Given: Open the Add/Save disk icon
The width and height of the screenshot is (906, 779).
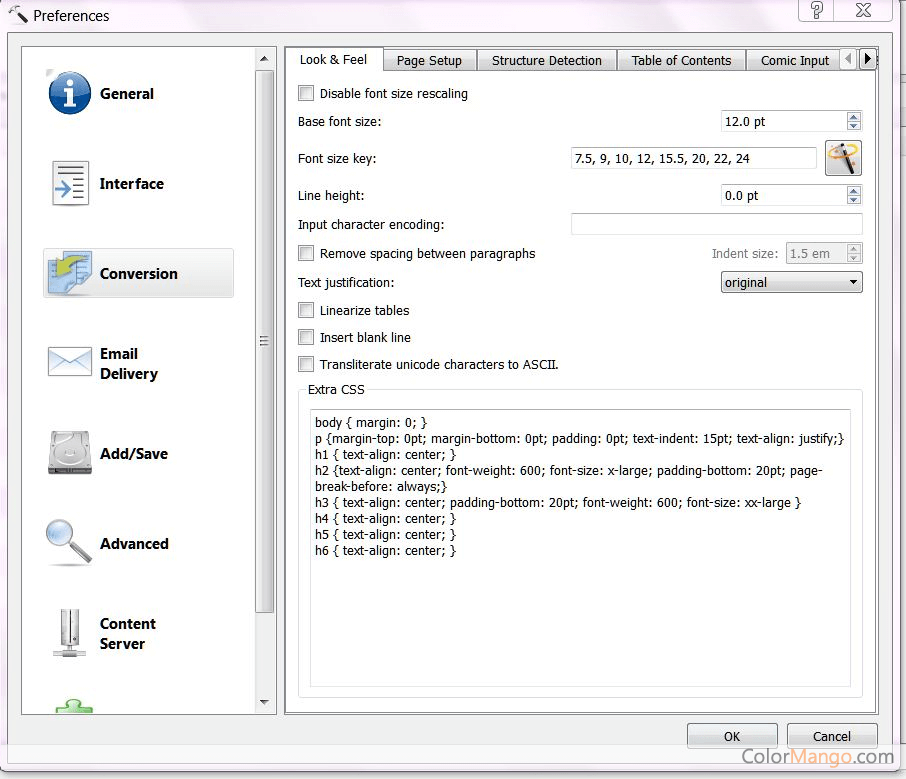Looking at the screenshot, I should click(70, 453).
